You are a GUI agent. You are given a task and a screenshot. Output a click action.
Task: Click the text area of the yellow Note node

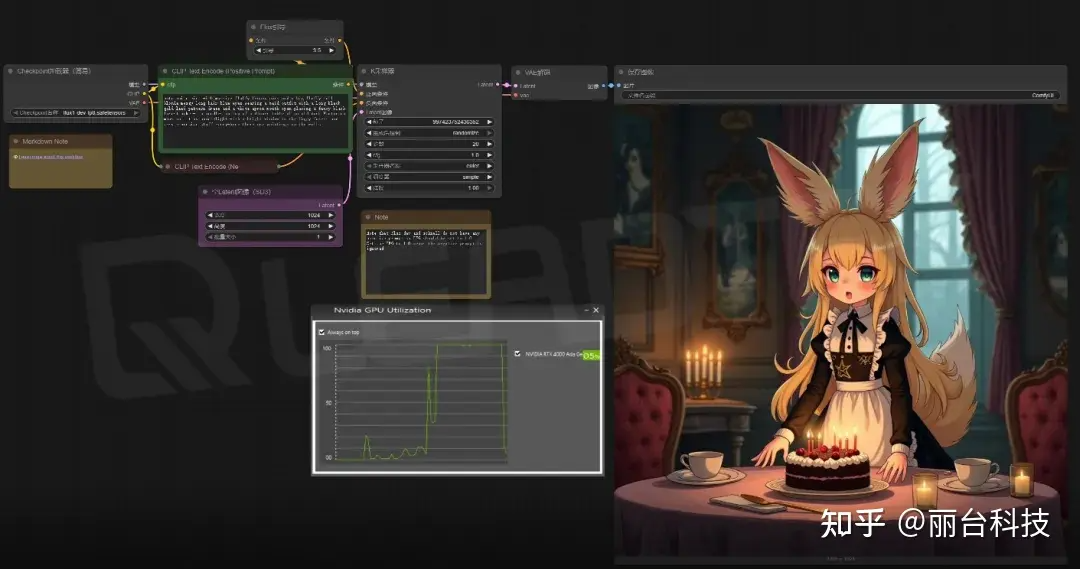click(426, 260)
